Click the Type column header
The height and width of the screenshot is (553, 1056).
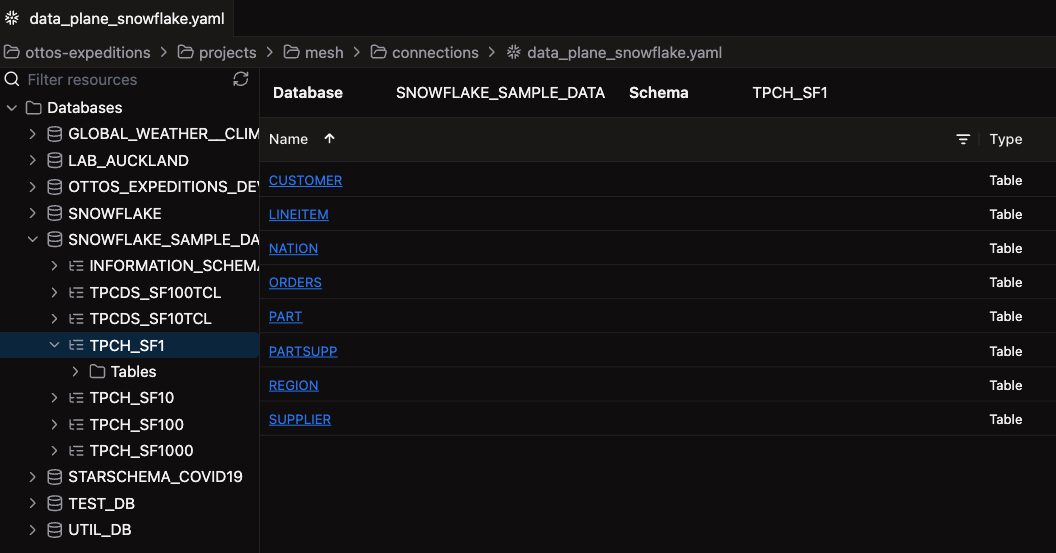(x=1005, y=139)
